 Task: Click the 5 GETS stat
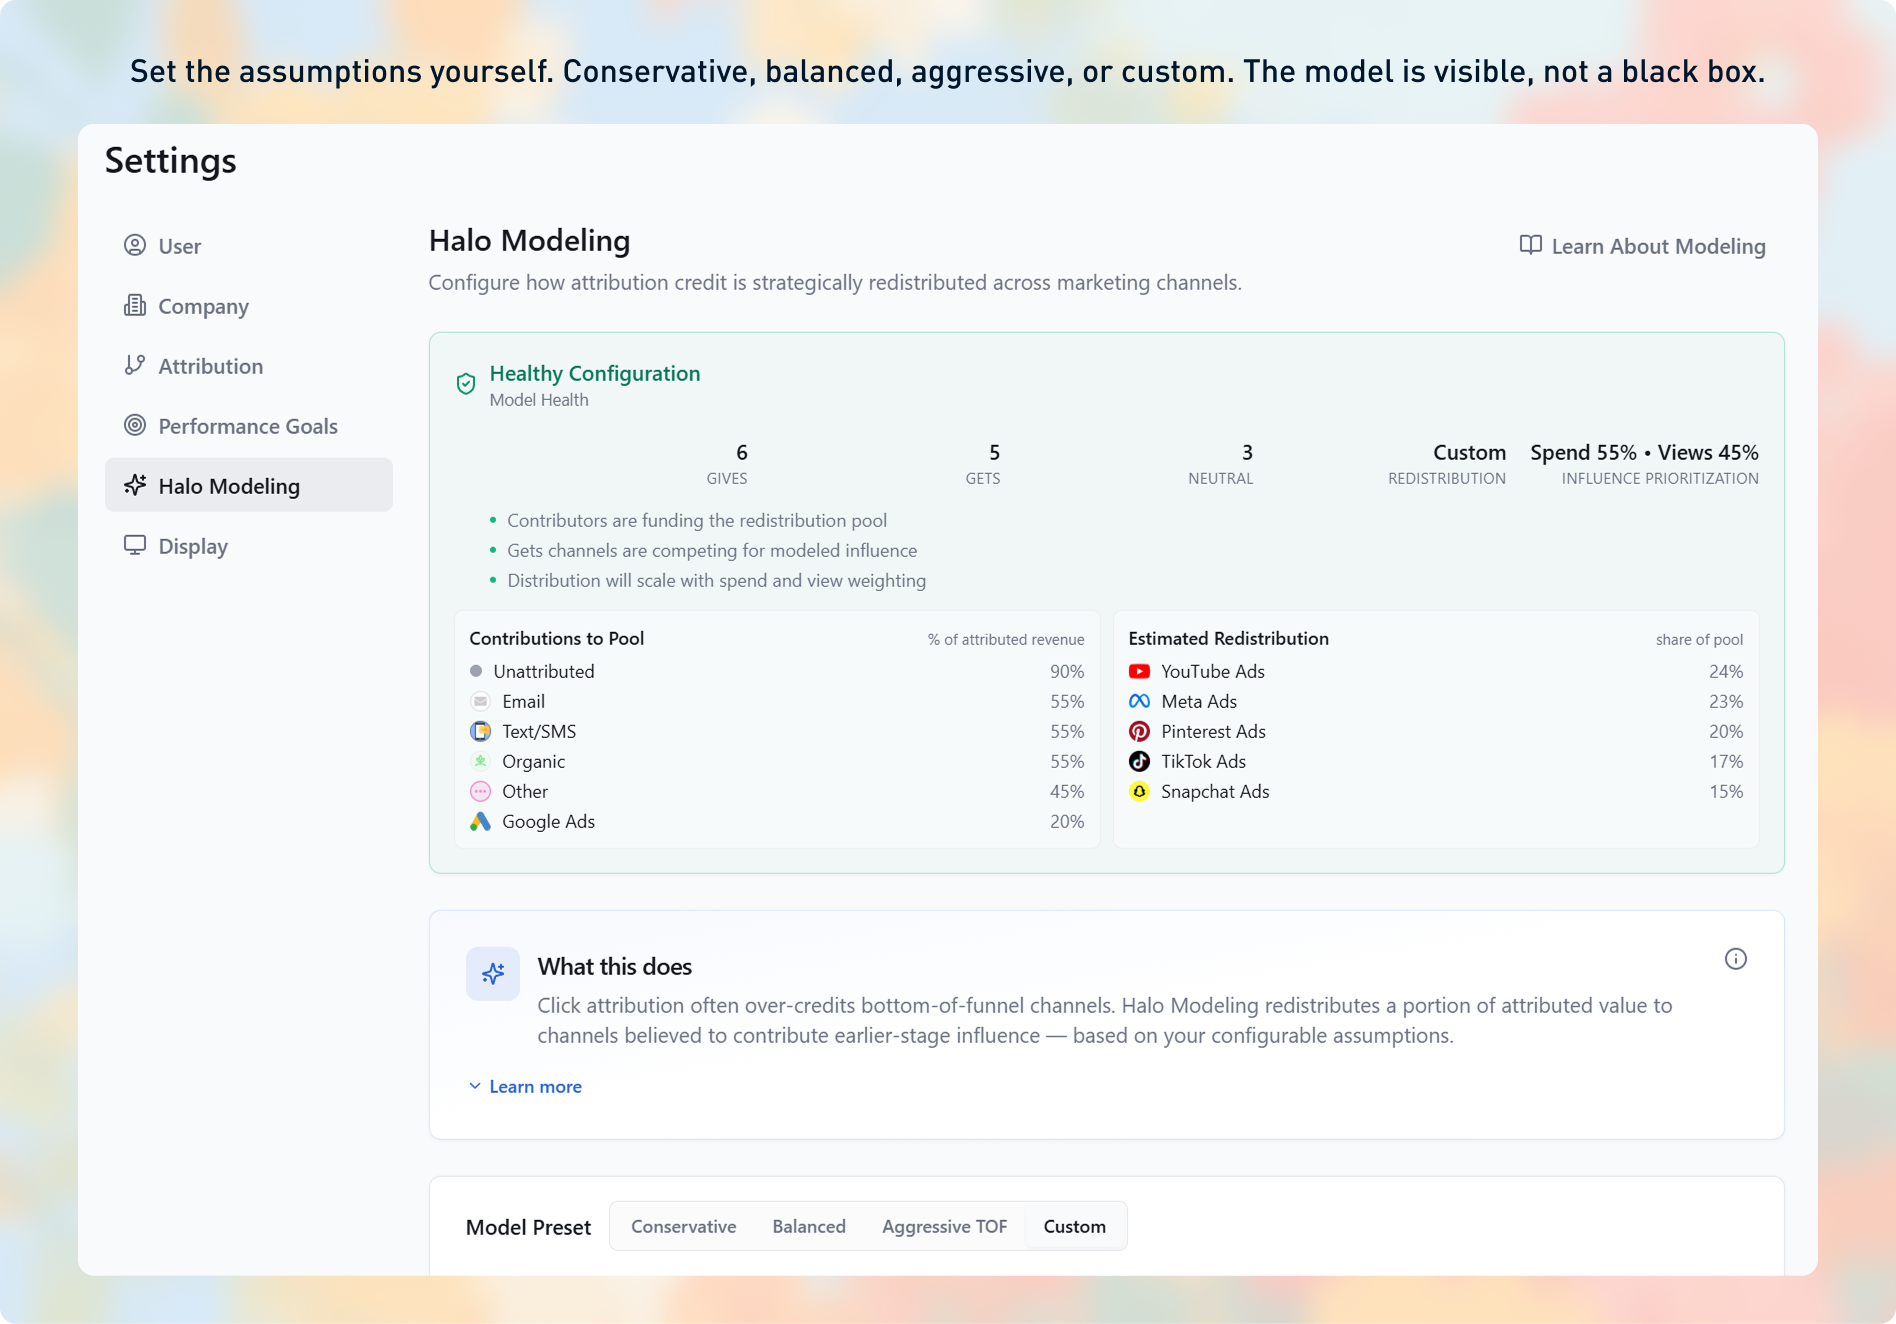[983, 464]
